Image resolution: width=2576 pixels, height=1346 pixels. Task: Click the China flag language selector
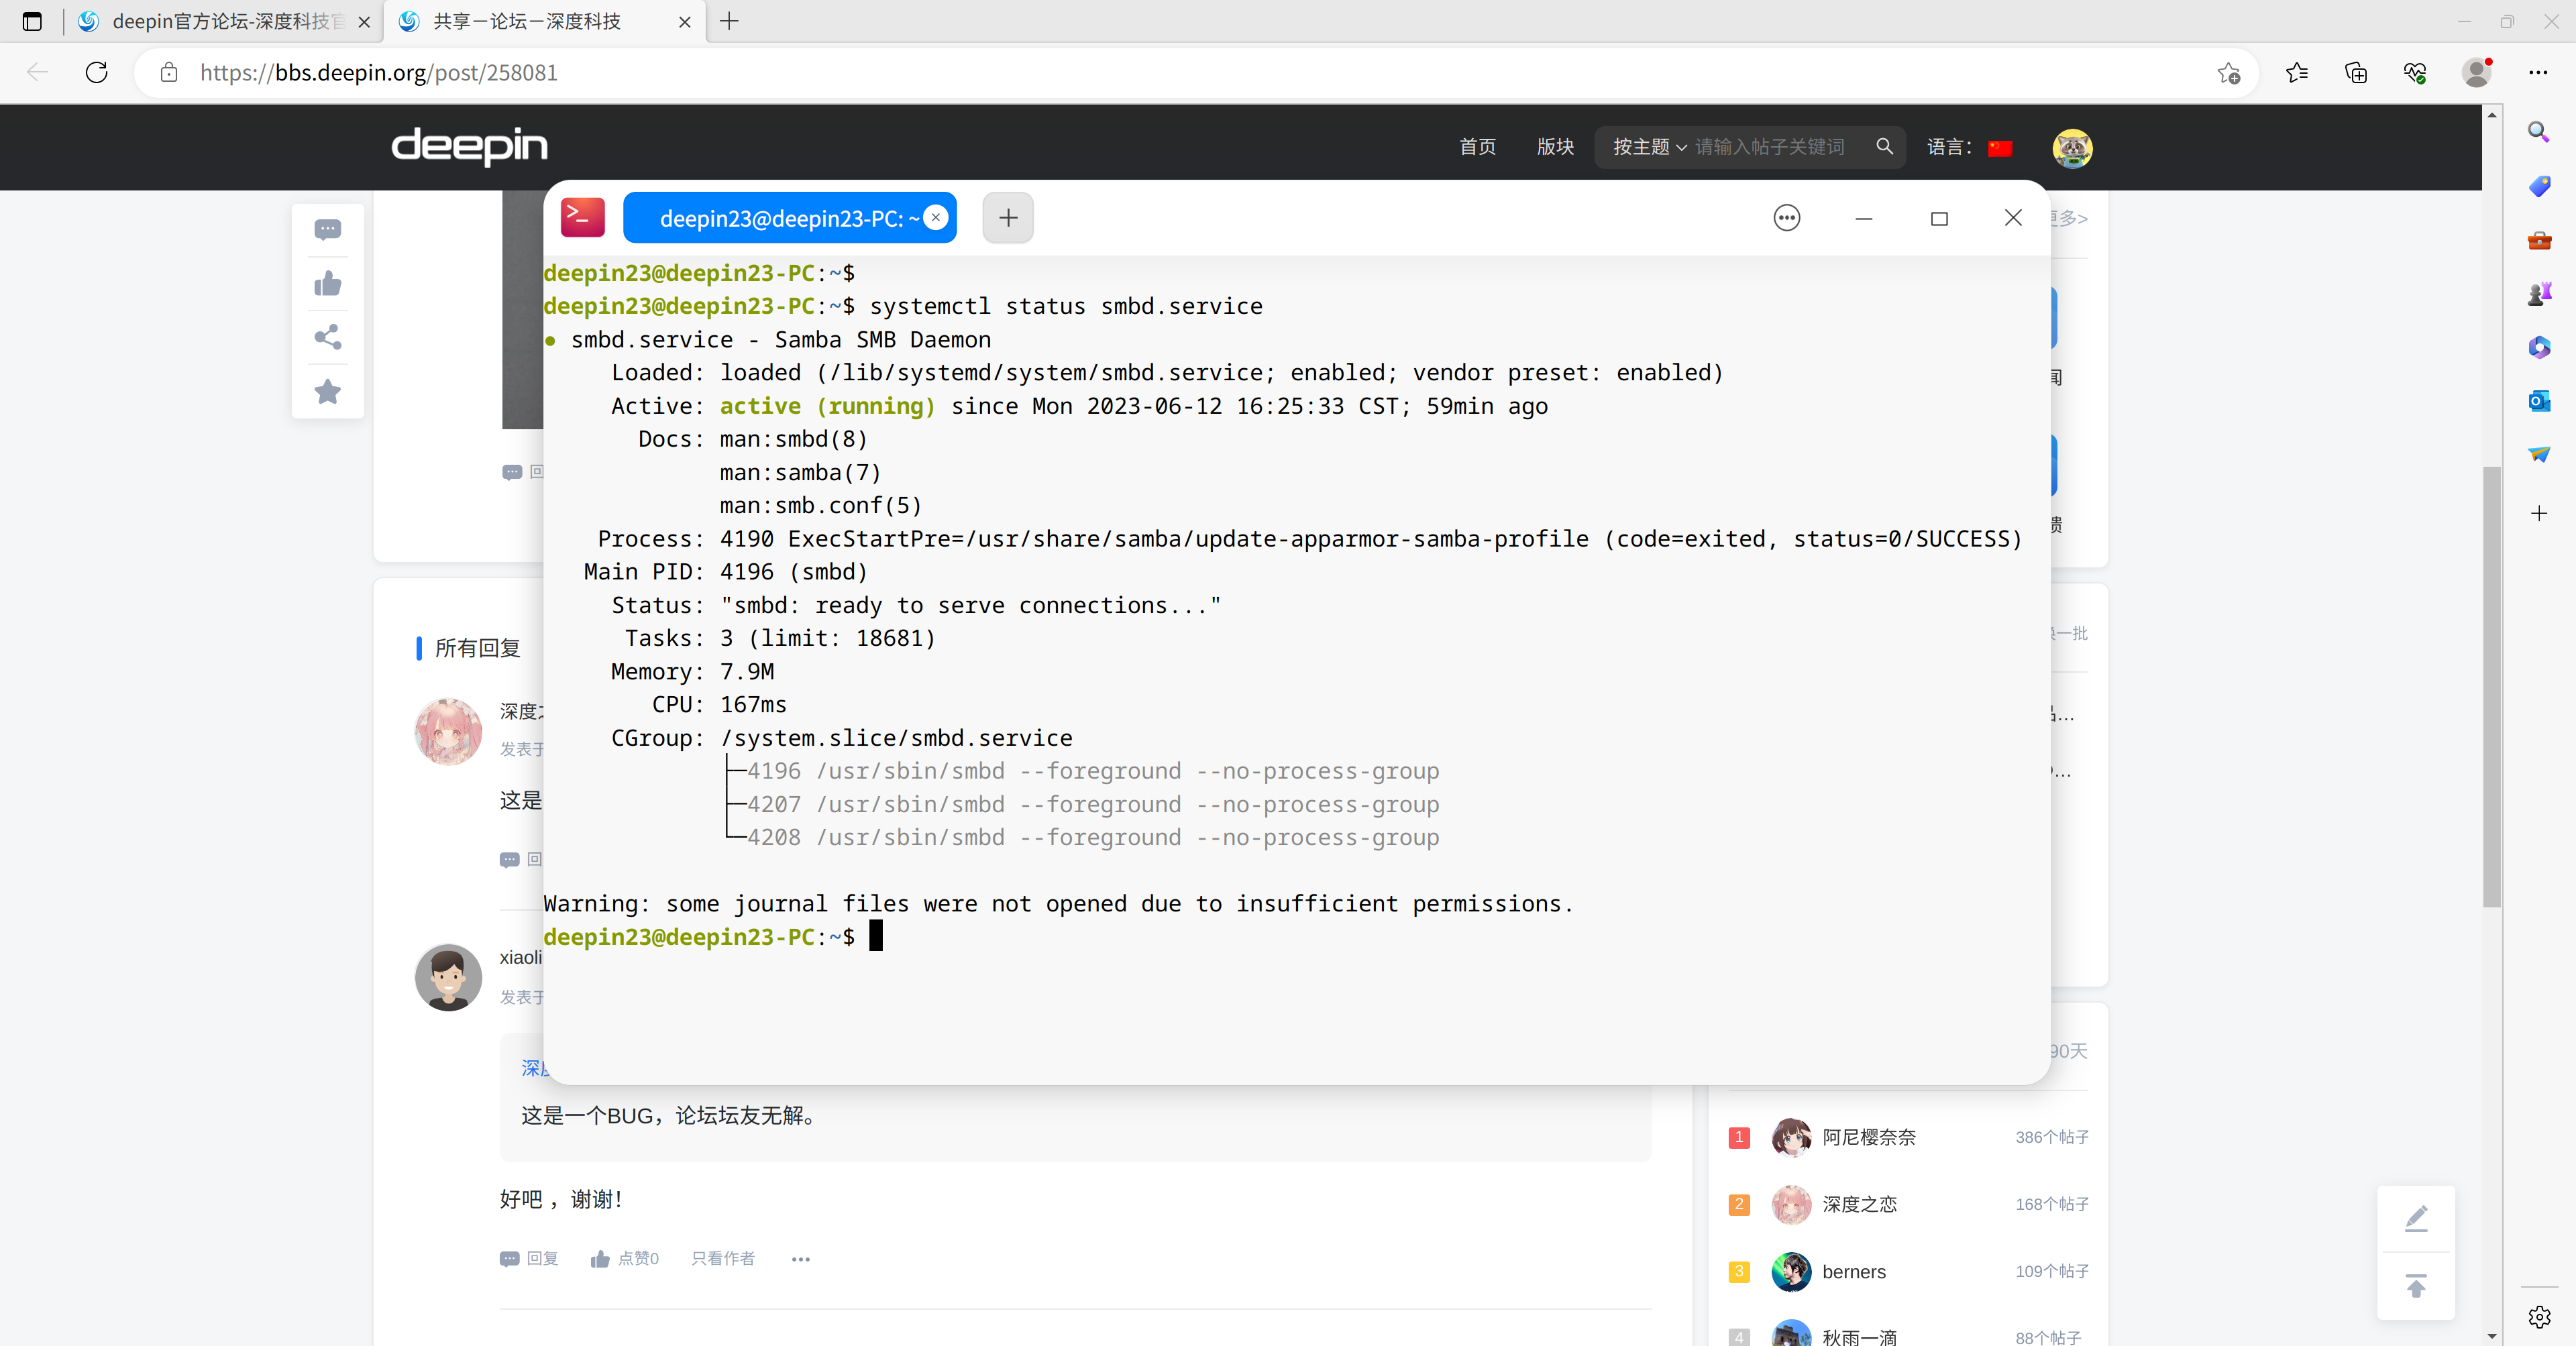pos(2000,148)
